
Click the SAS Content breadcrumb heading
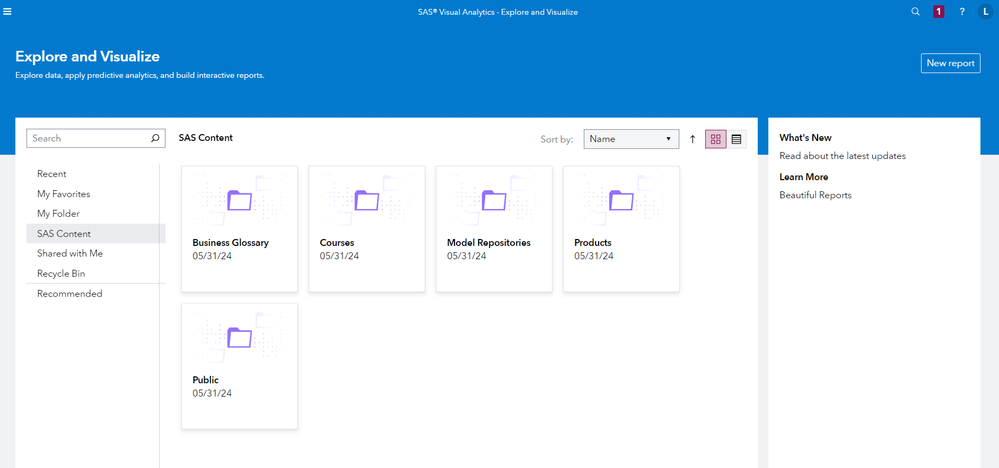(206, 138)
